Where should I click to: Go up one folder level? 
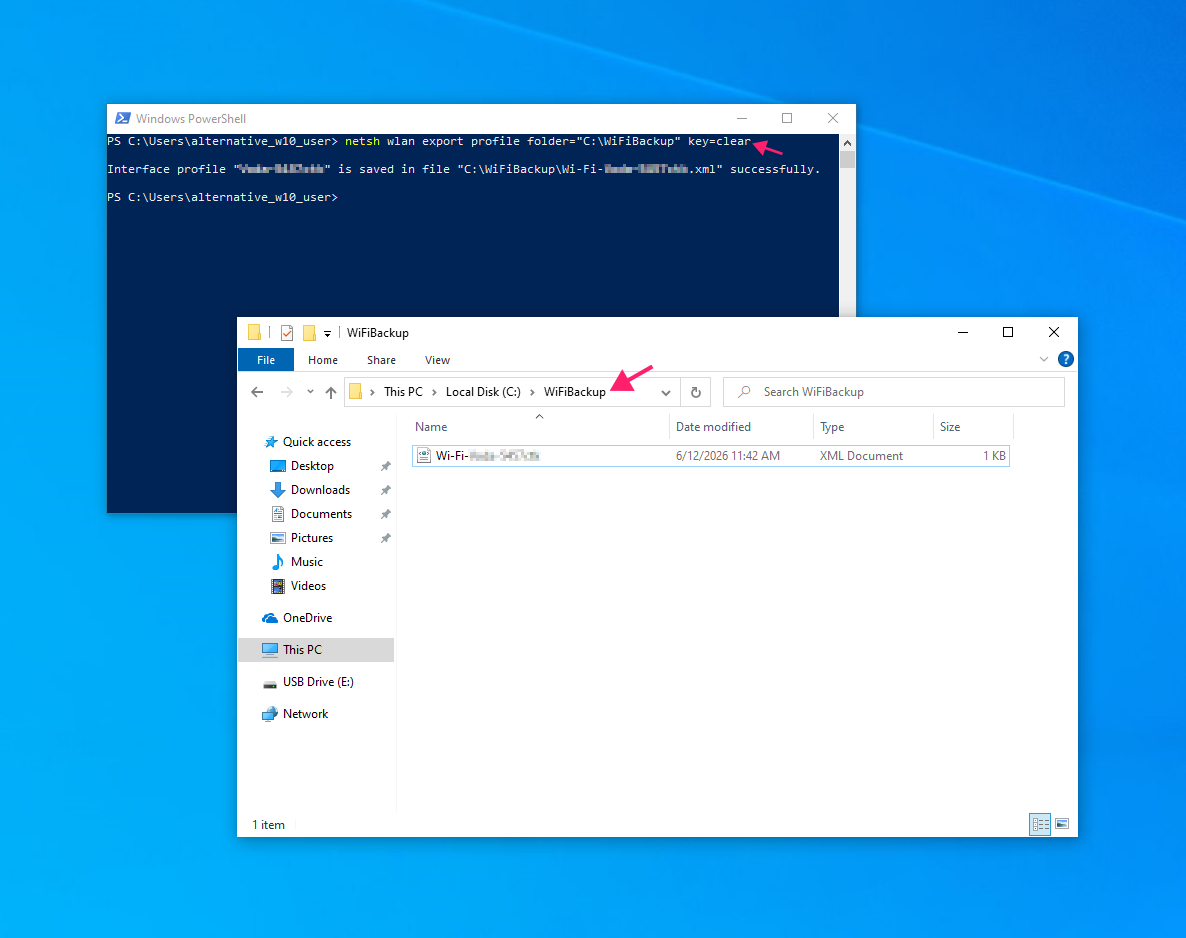[x=331, y=392]
